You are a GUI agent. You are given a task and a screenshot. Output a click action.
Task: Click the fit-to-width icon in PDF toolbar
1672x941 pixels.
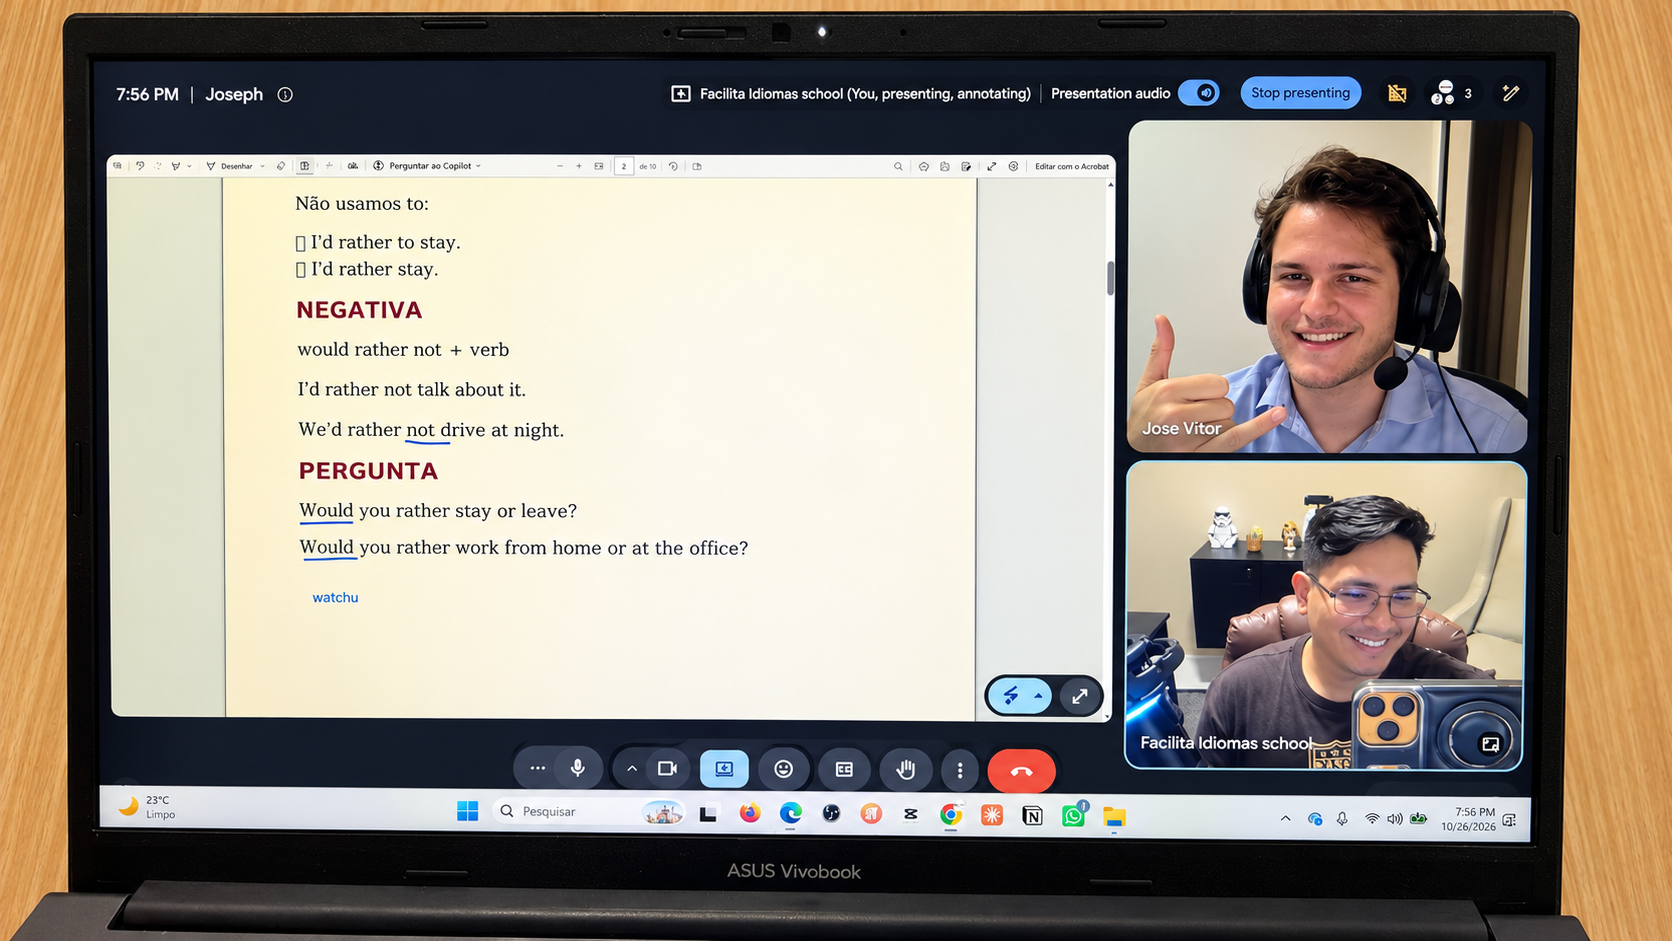[x=599, y=166]
